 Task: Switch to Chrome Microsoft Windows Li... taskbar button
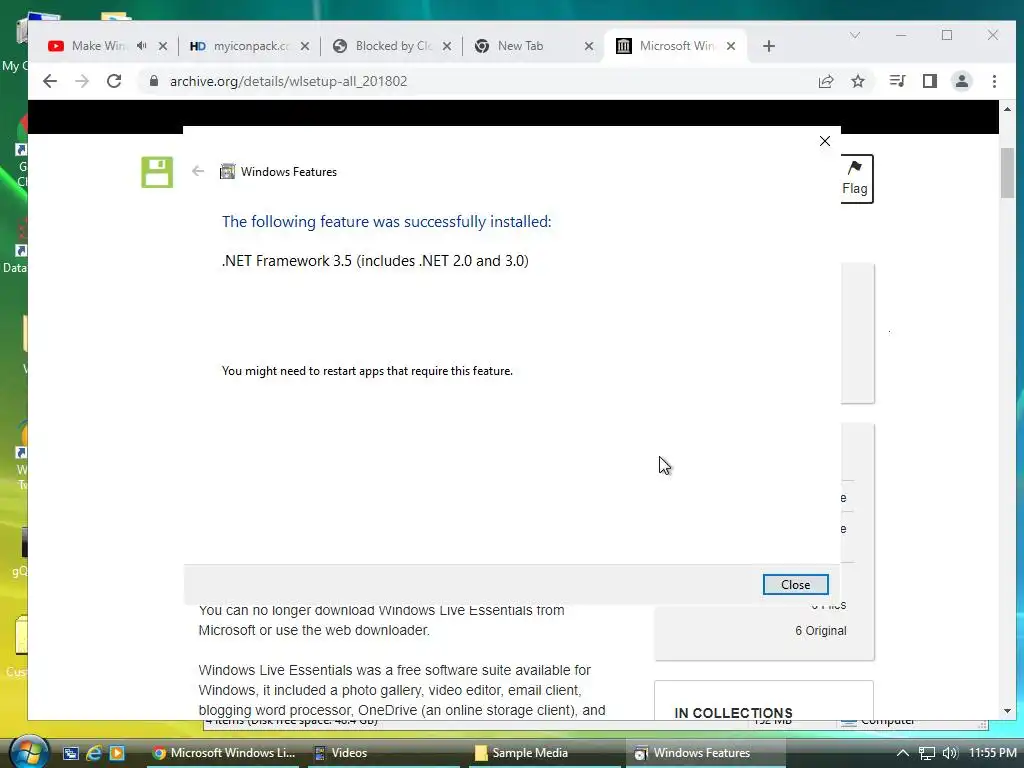click(x=223, y=753)
